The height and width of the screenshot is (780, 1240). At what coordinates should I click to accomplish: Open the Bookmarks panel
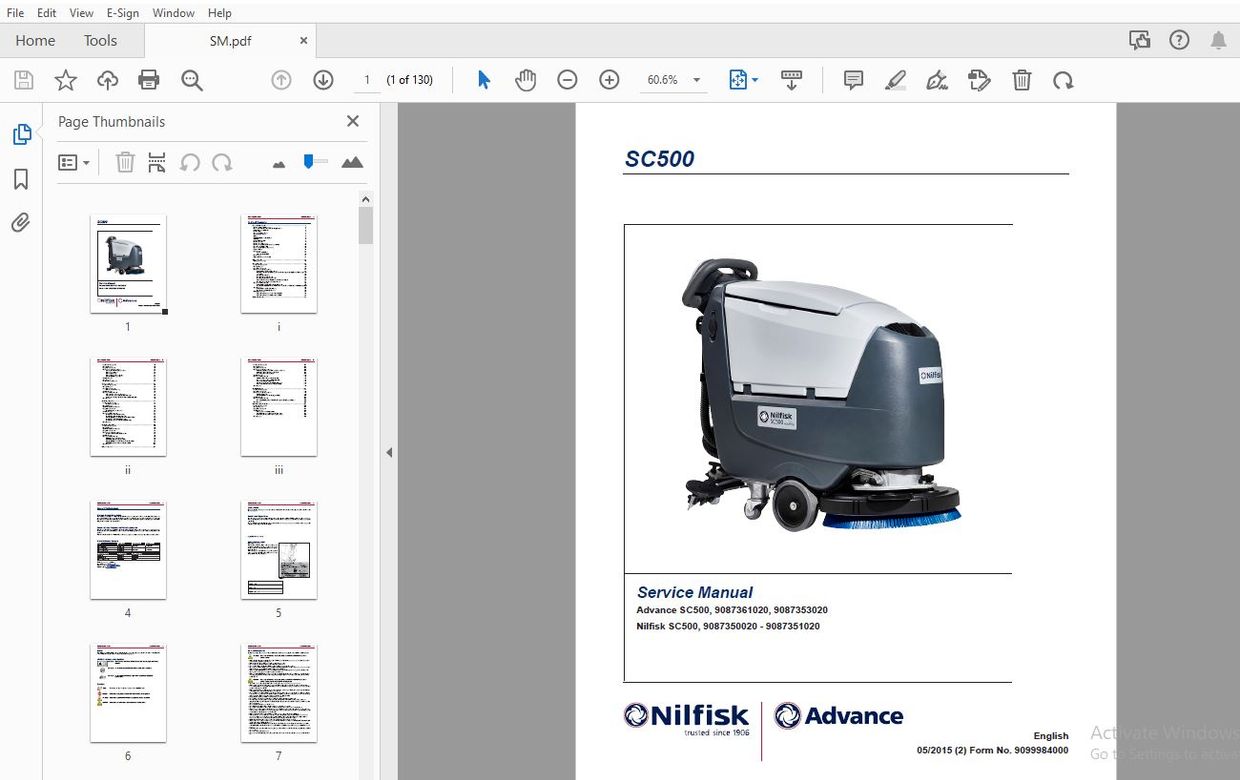coord(21,178)
